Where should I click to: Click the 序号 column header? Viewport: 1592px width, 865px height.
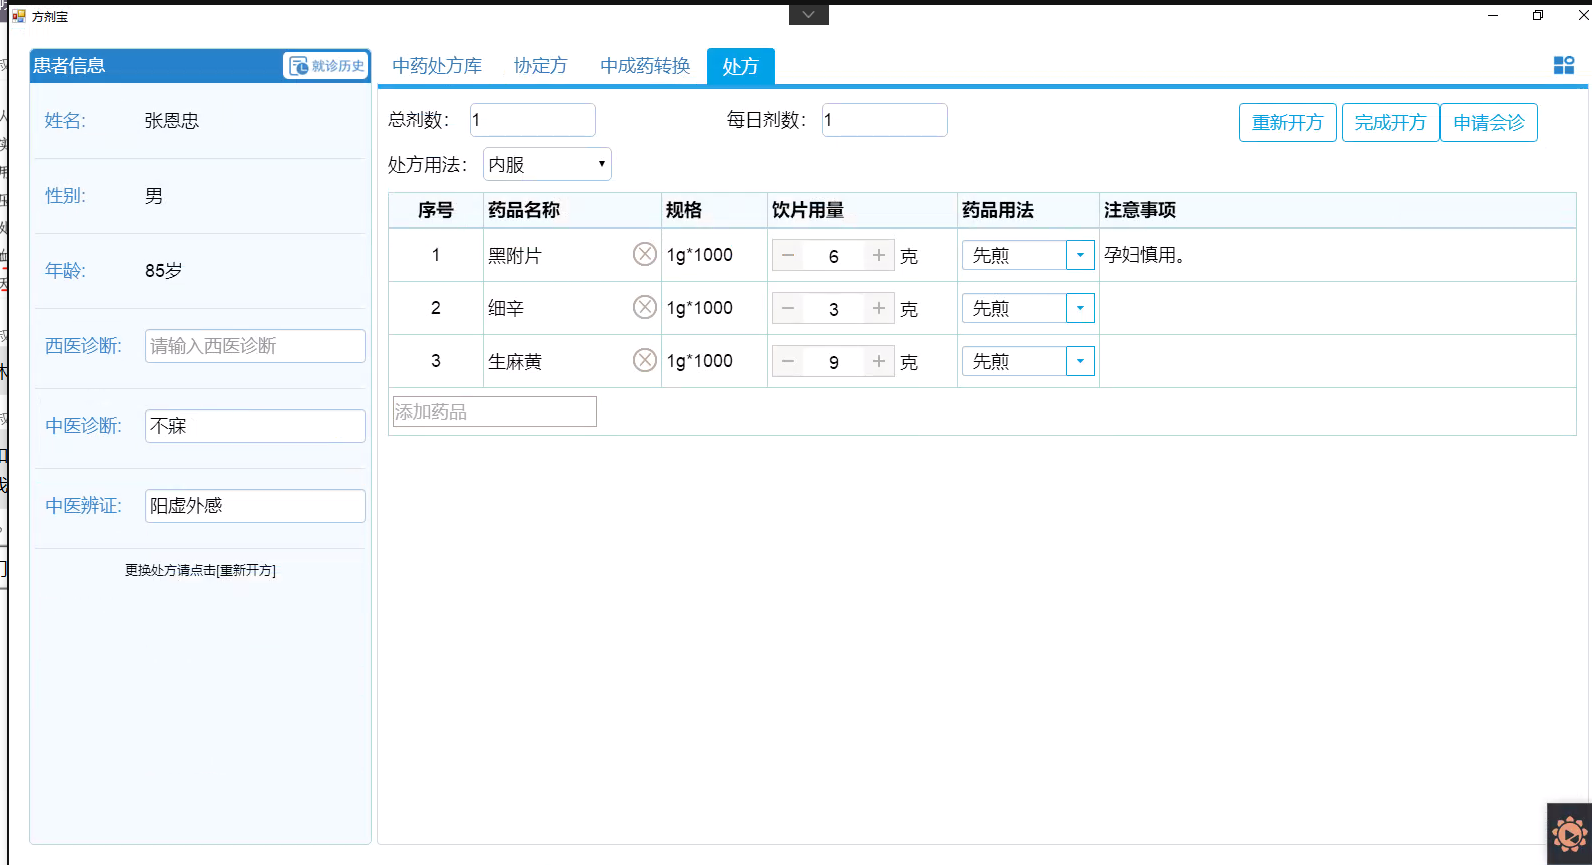click(x=436, y=210)
